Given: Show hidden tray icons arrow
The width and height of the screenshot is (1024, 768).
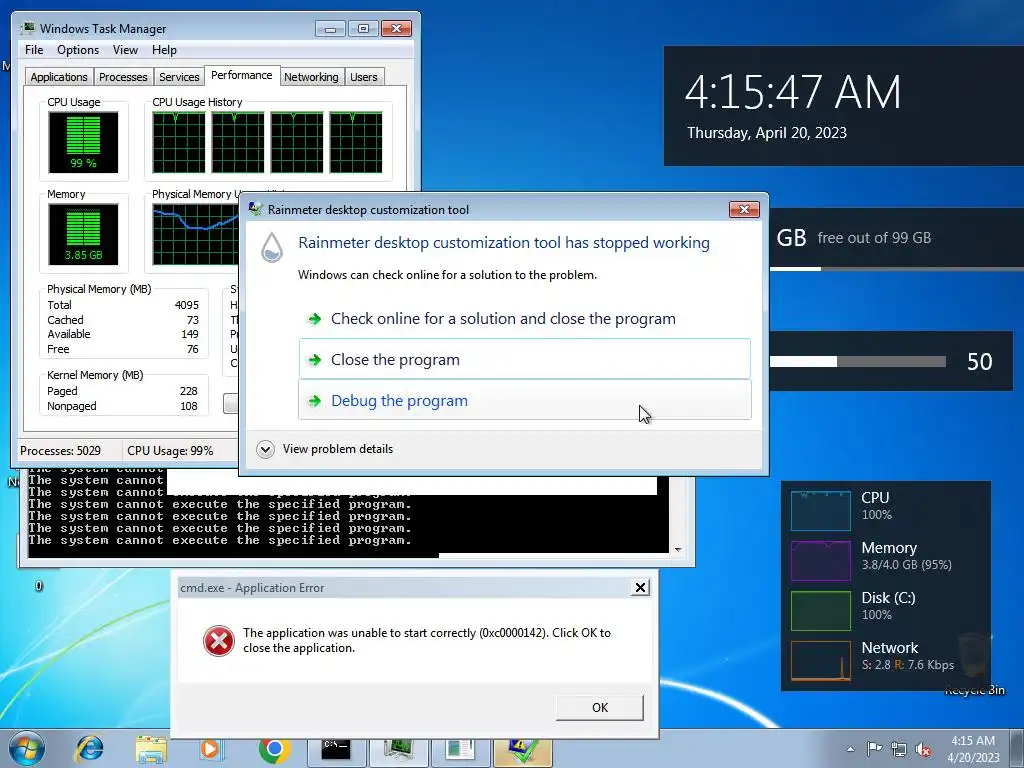Looking at the screenshot, I should [850, 749].
